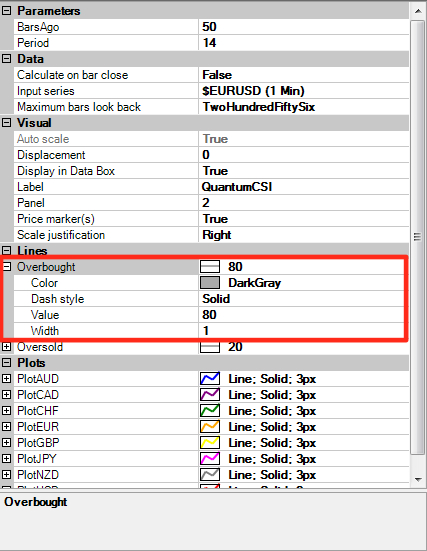Screen dimensions: 427x551
Task: Click the PlotCAD purple line icon
Action: tap(210, 395)
